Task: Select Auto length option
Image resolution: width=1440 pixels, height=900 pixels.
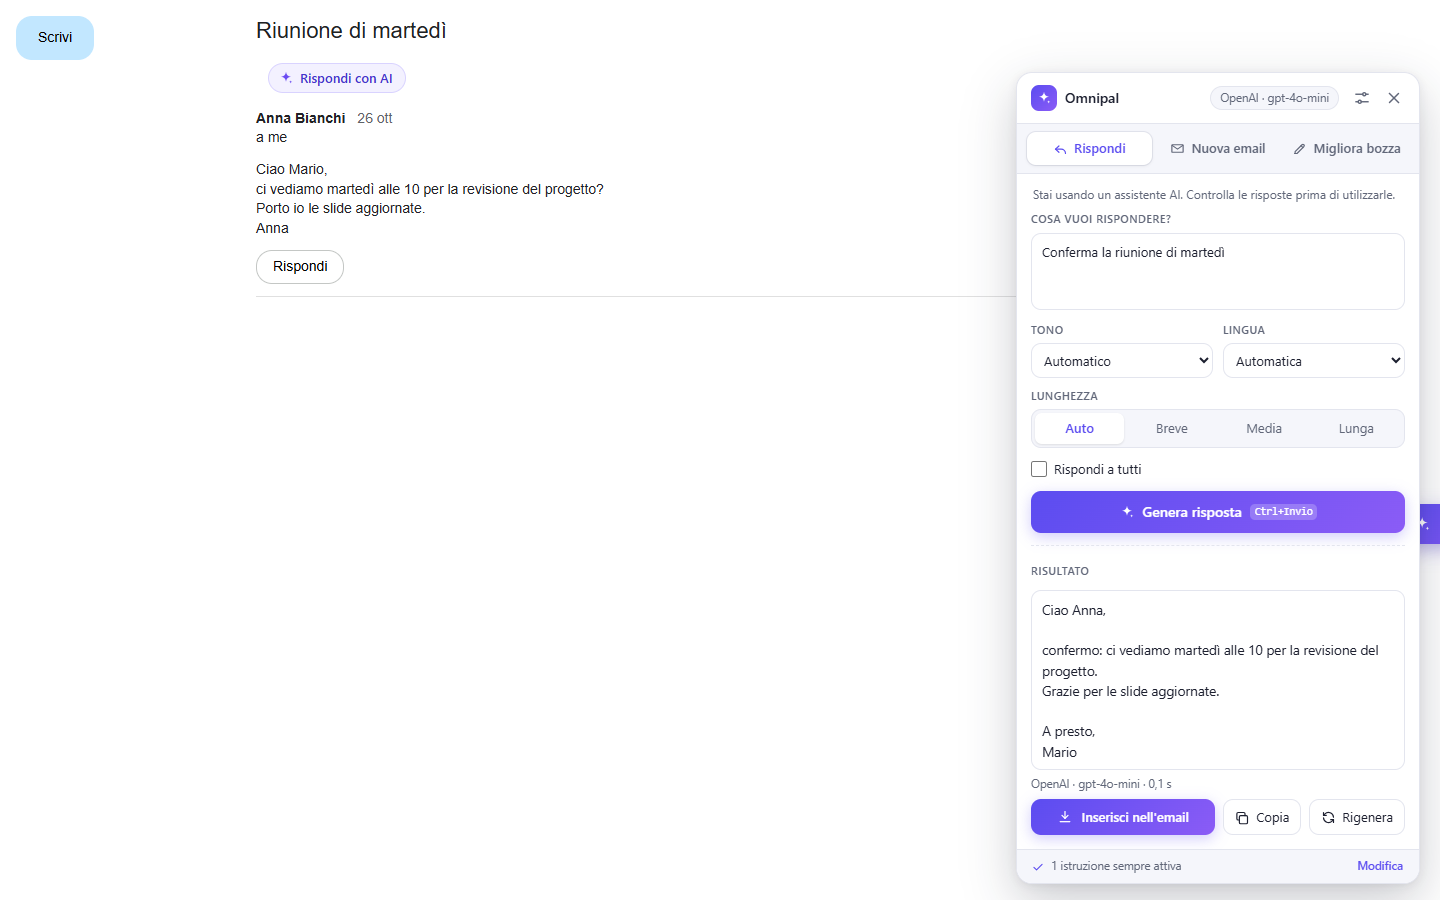Action: coord(1079,429)
